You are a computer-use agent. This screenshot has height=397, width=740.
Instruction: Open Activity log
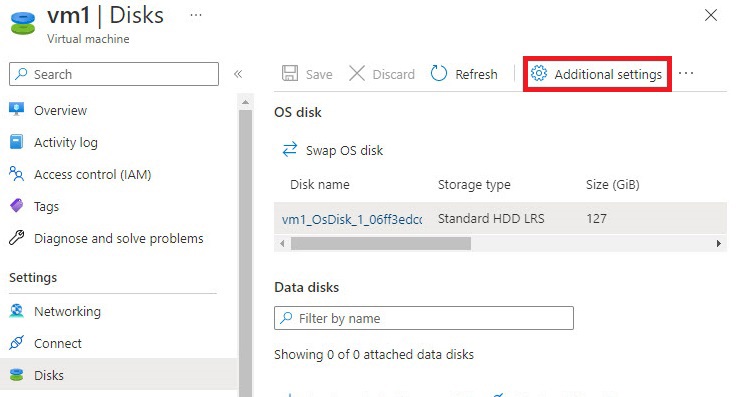66,143
